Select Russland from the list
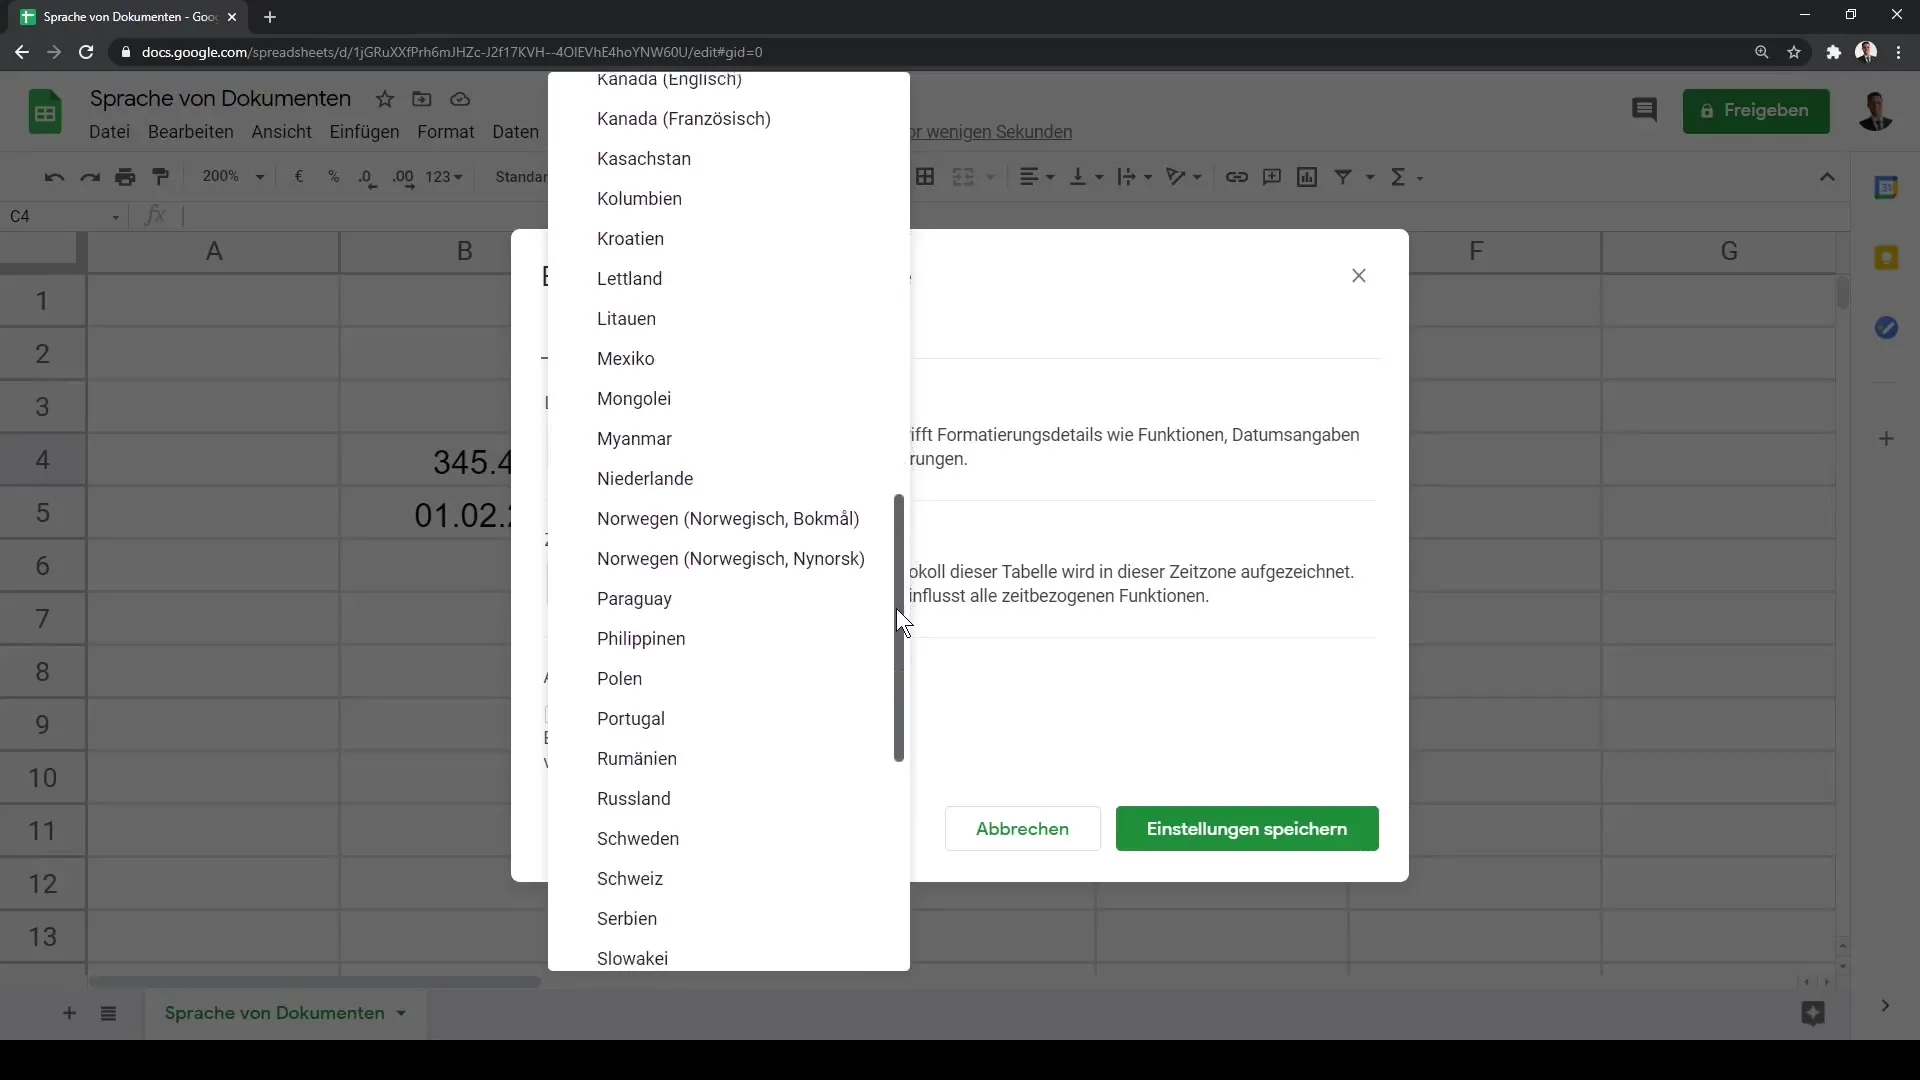 [x=729, y=799]
